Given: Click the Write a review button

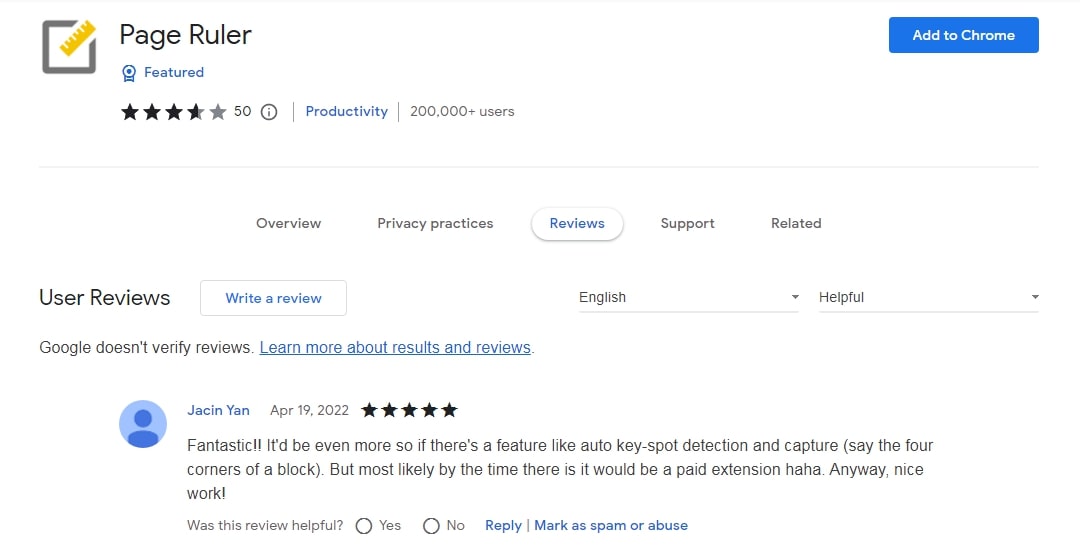Looking at the screenshot, I should pos(273,298).
